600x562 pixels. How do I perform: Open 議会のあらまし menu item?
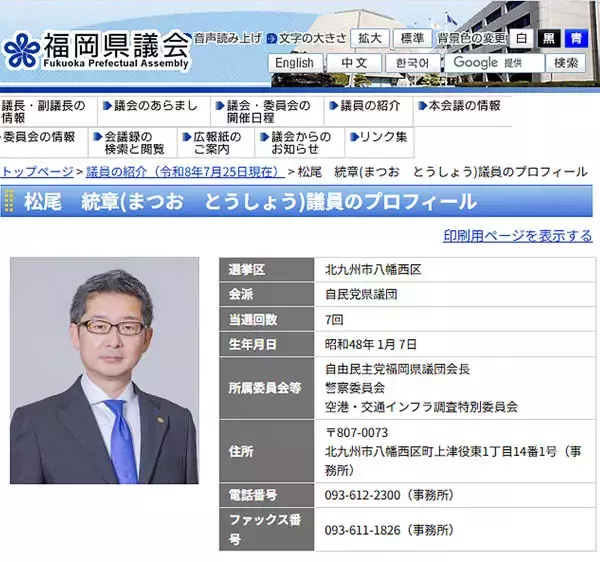coord(155,106)
